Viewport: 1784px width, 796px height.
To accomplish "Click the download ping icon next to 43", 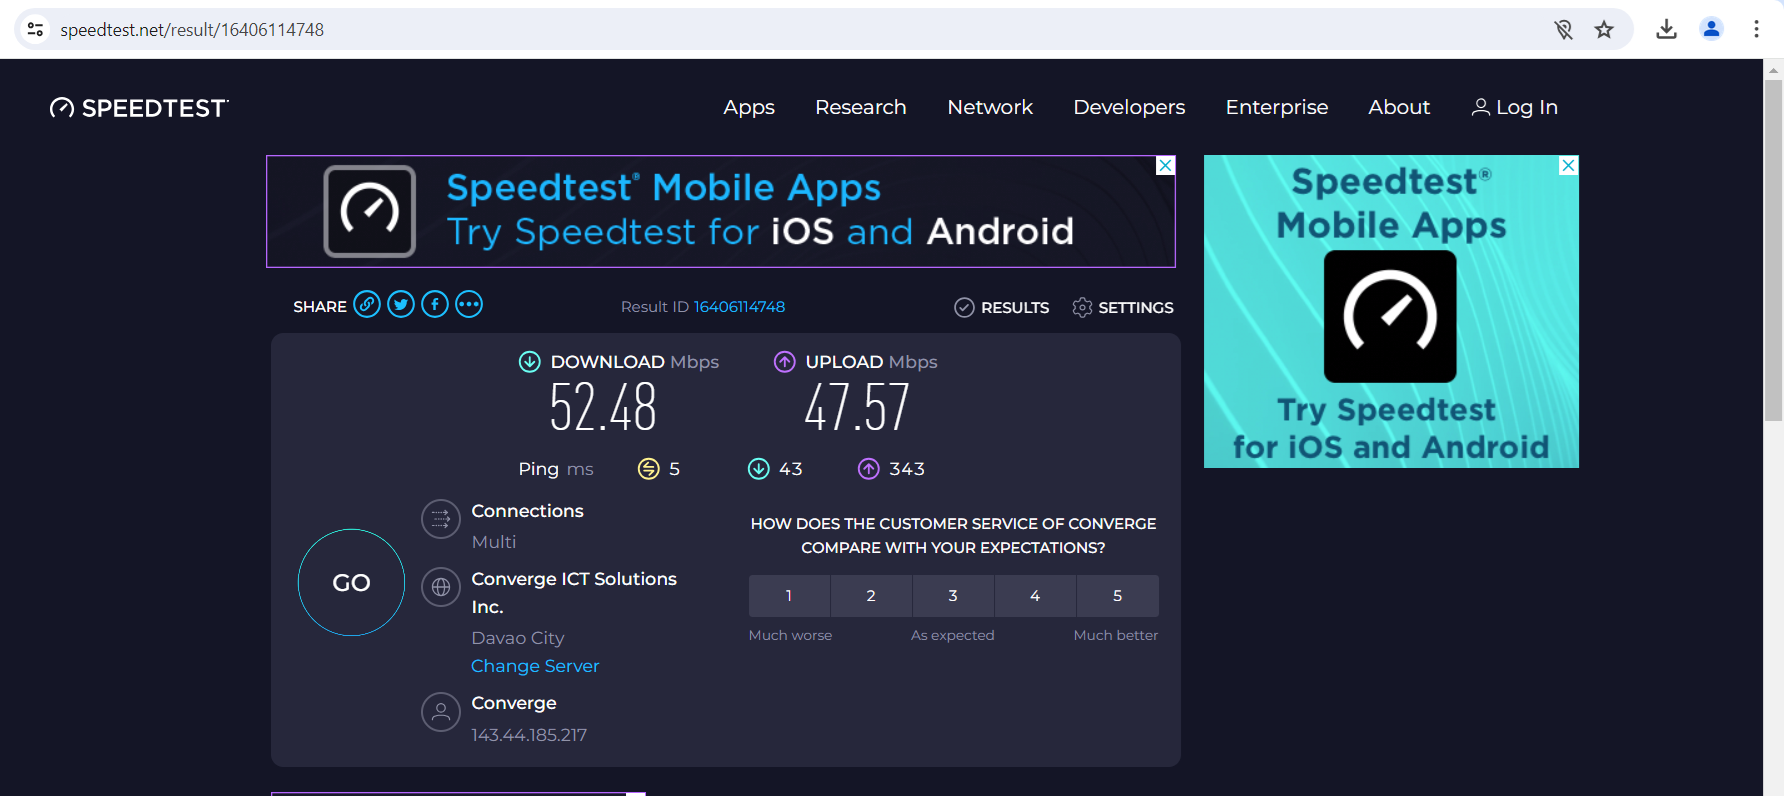I will point(759,468).
